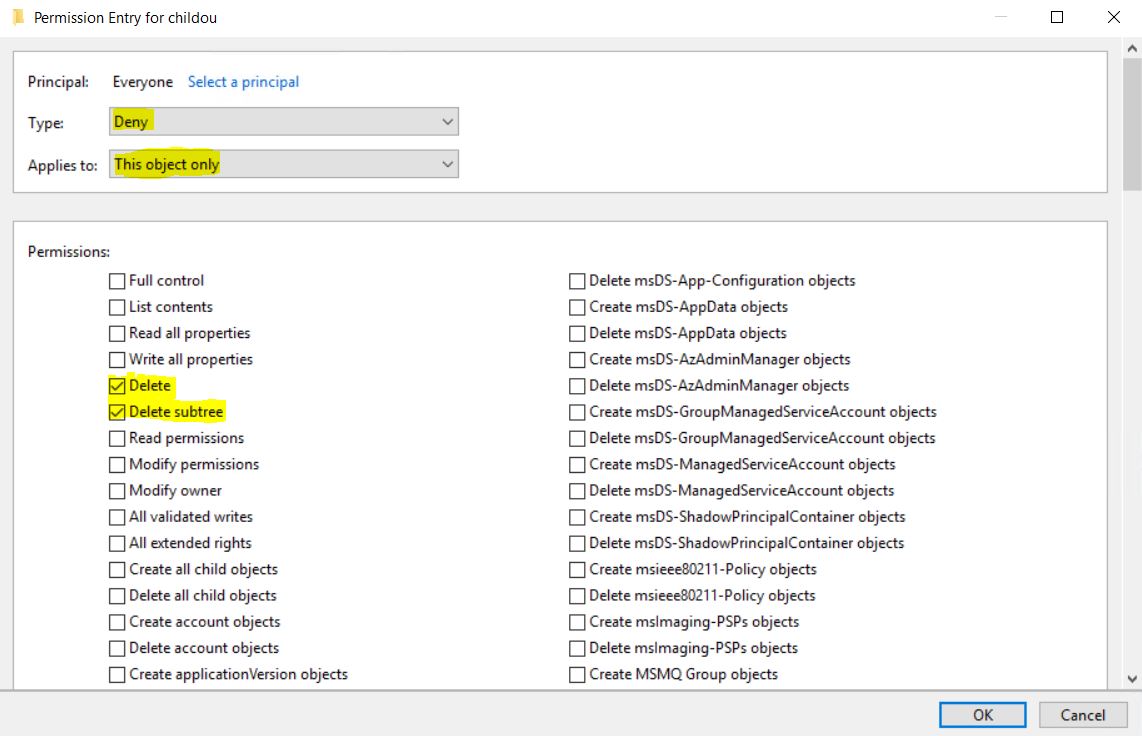Check Write all properties
Viewport: 1142px width, 736px height.
tap(117, 360)
